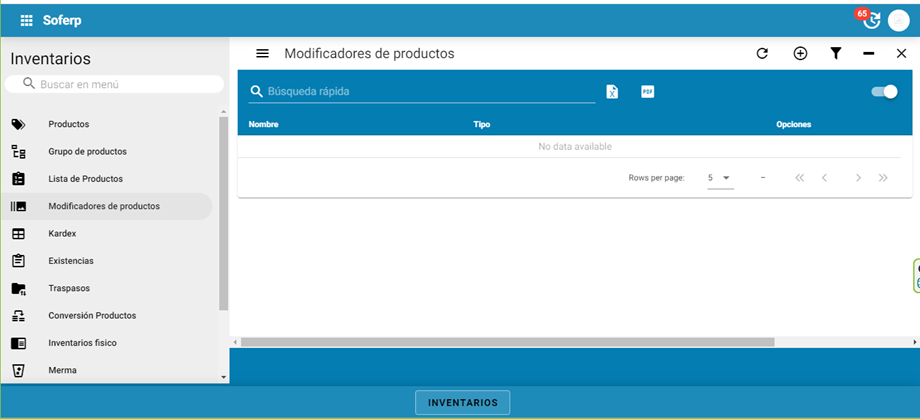This screenshot has height=419, width=920.
Task: Open the hamburger menu beside Modificadores title
Action: coord(262,53)
